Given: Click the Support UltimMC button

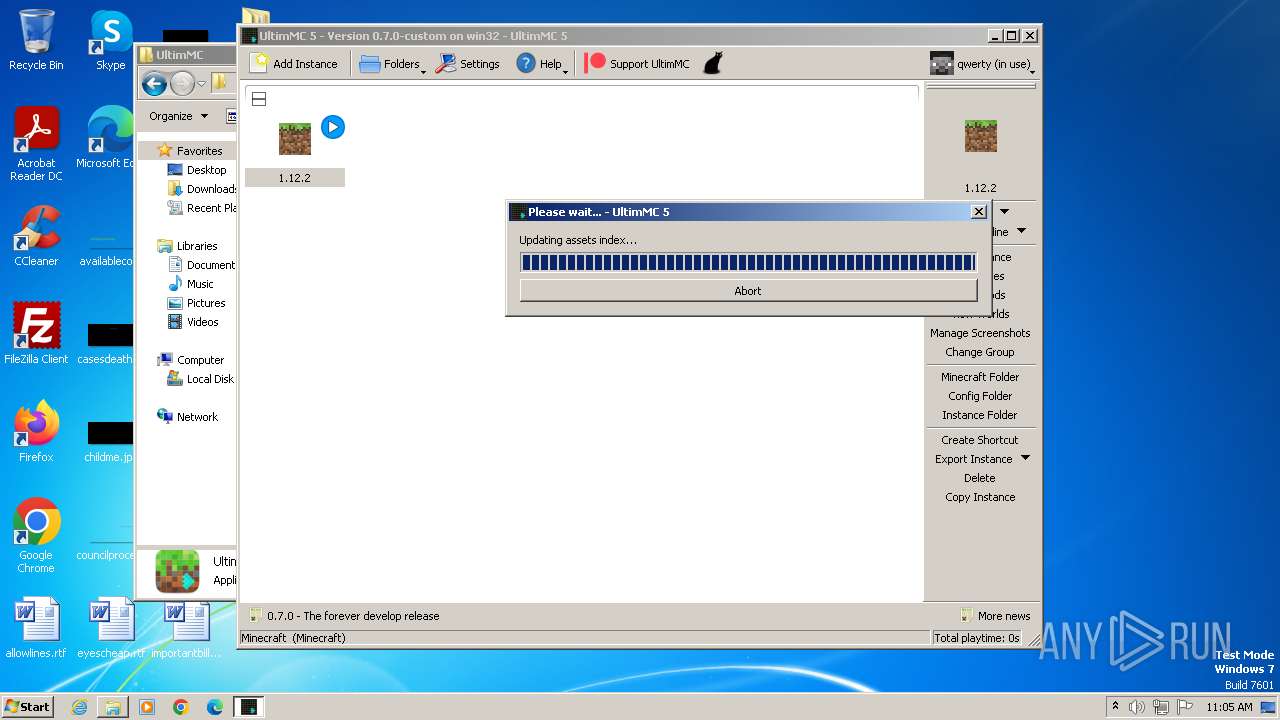Looking at the screenshot, I should tap(637, 64).
